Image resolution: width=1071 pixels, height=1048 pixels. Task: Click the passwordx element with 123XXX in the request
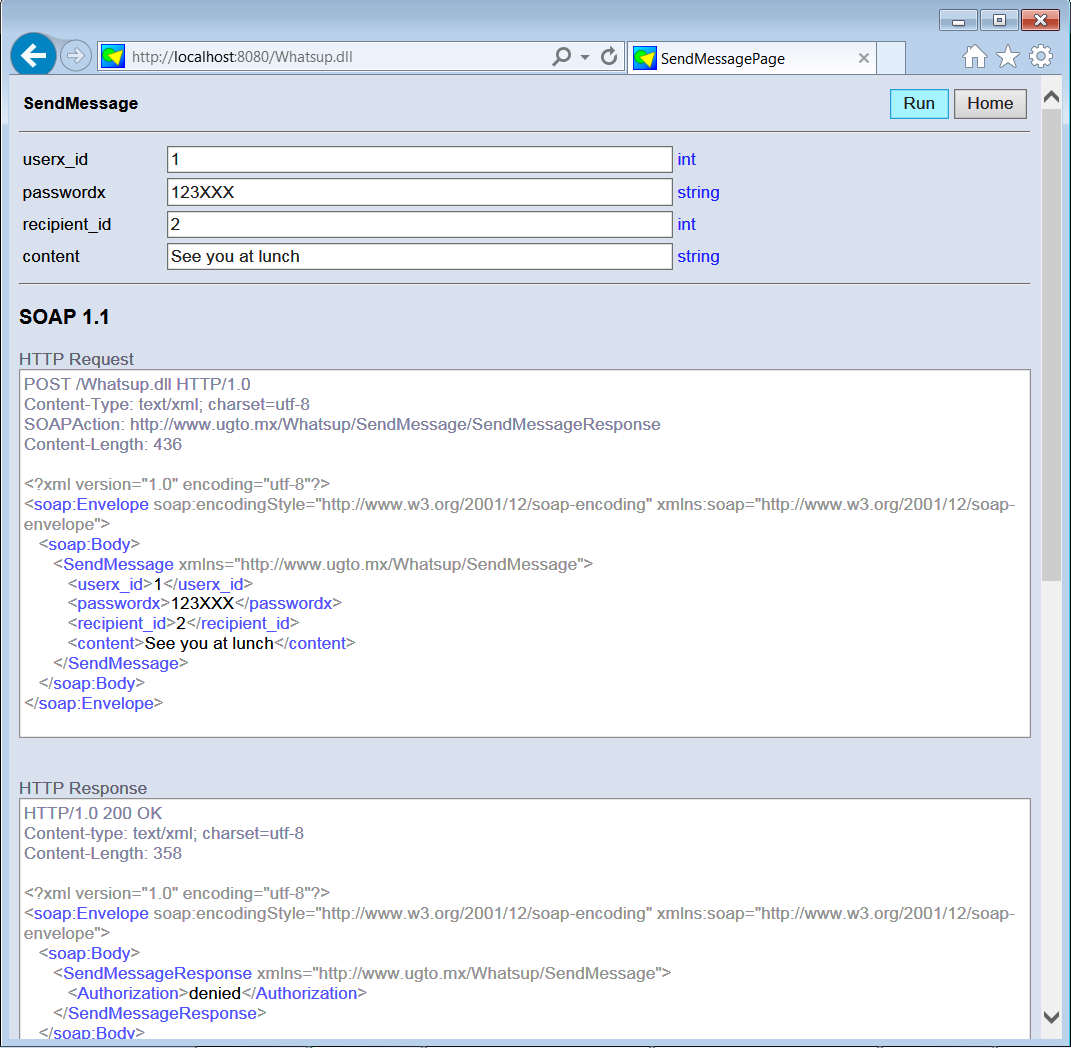click(x=205, y=604)
